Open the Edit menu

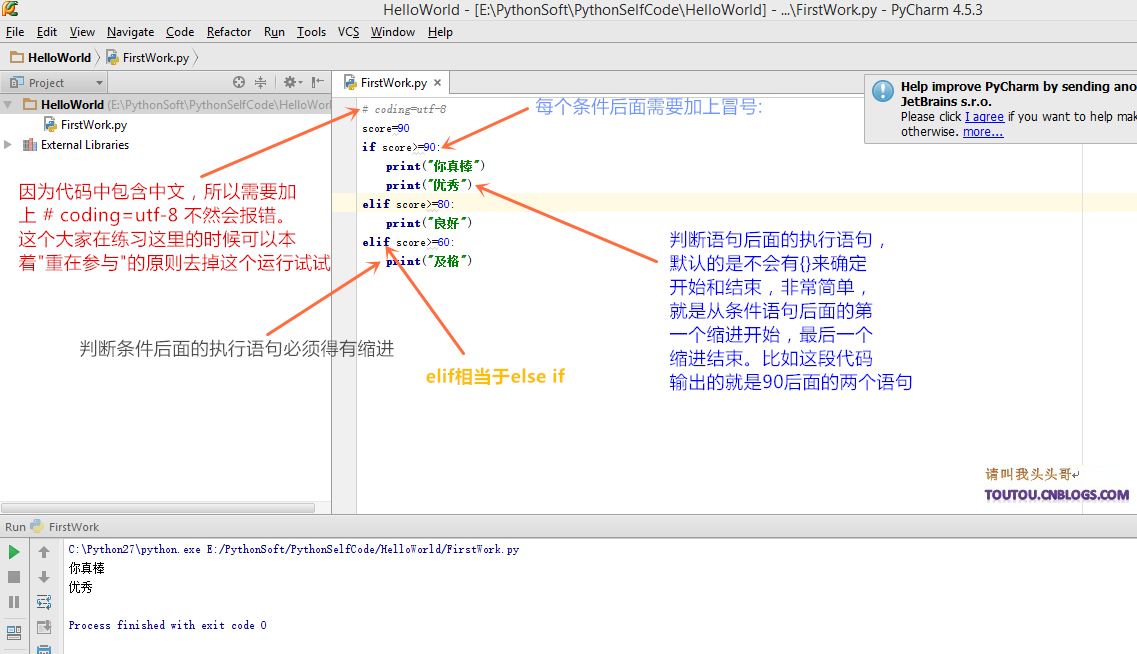pos(46,32)
